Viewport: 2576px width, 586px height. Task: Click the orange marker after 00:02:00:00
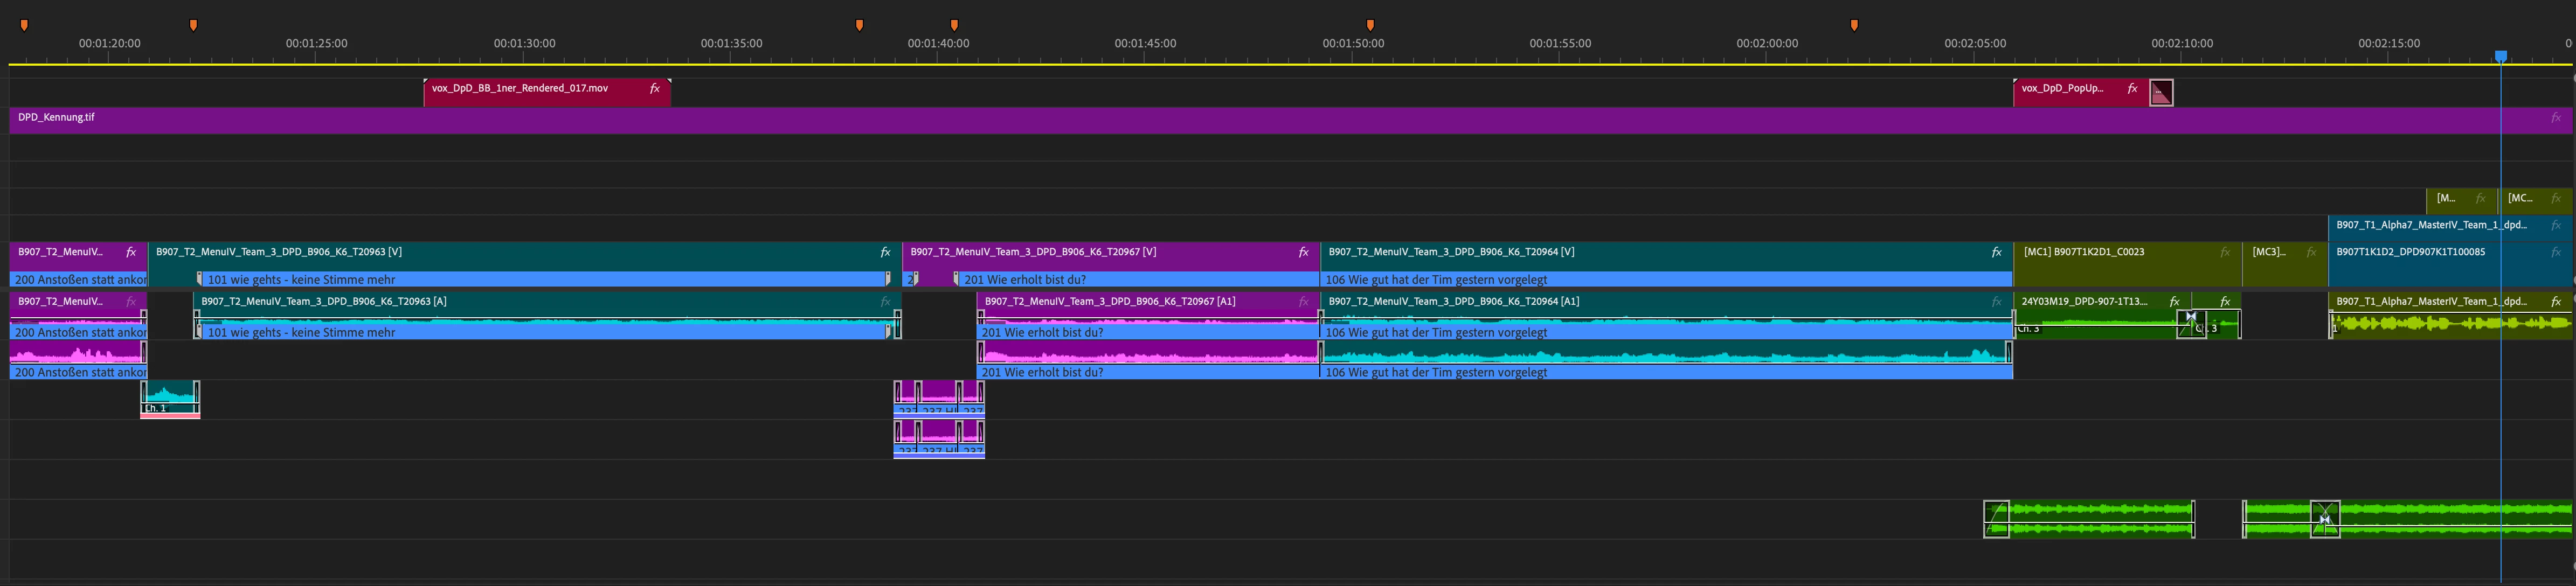pos(1854,25)
